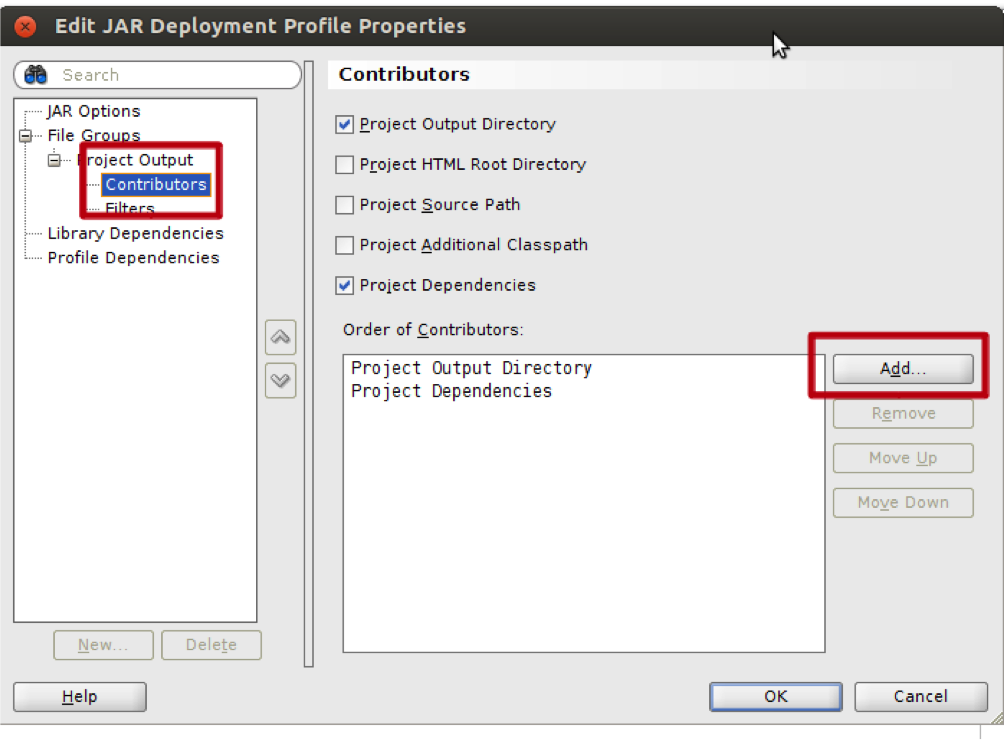This screenshot has width=1005, height=740.
Task: Click the New... button
Action: click(x=103, y=645)
